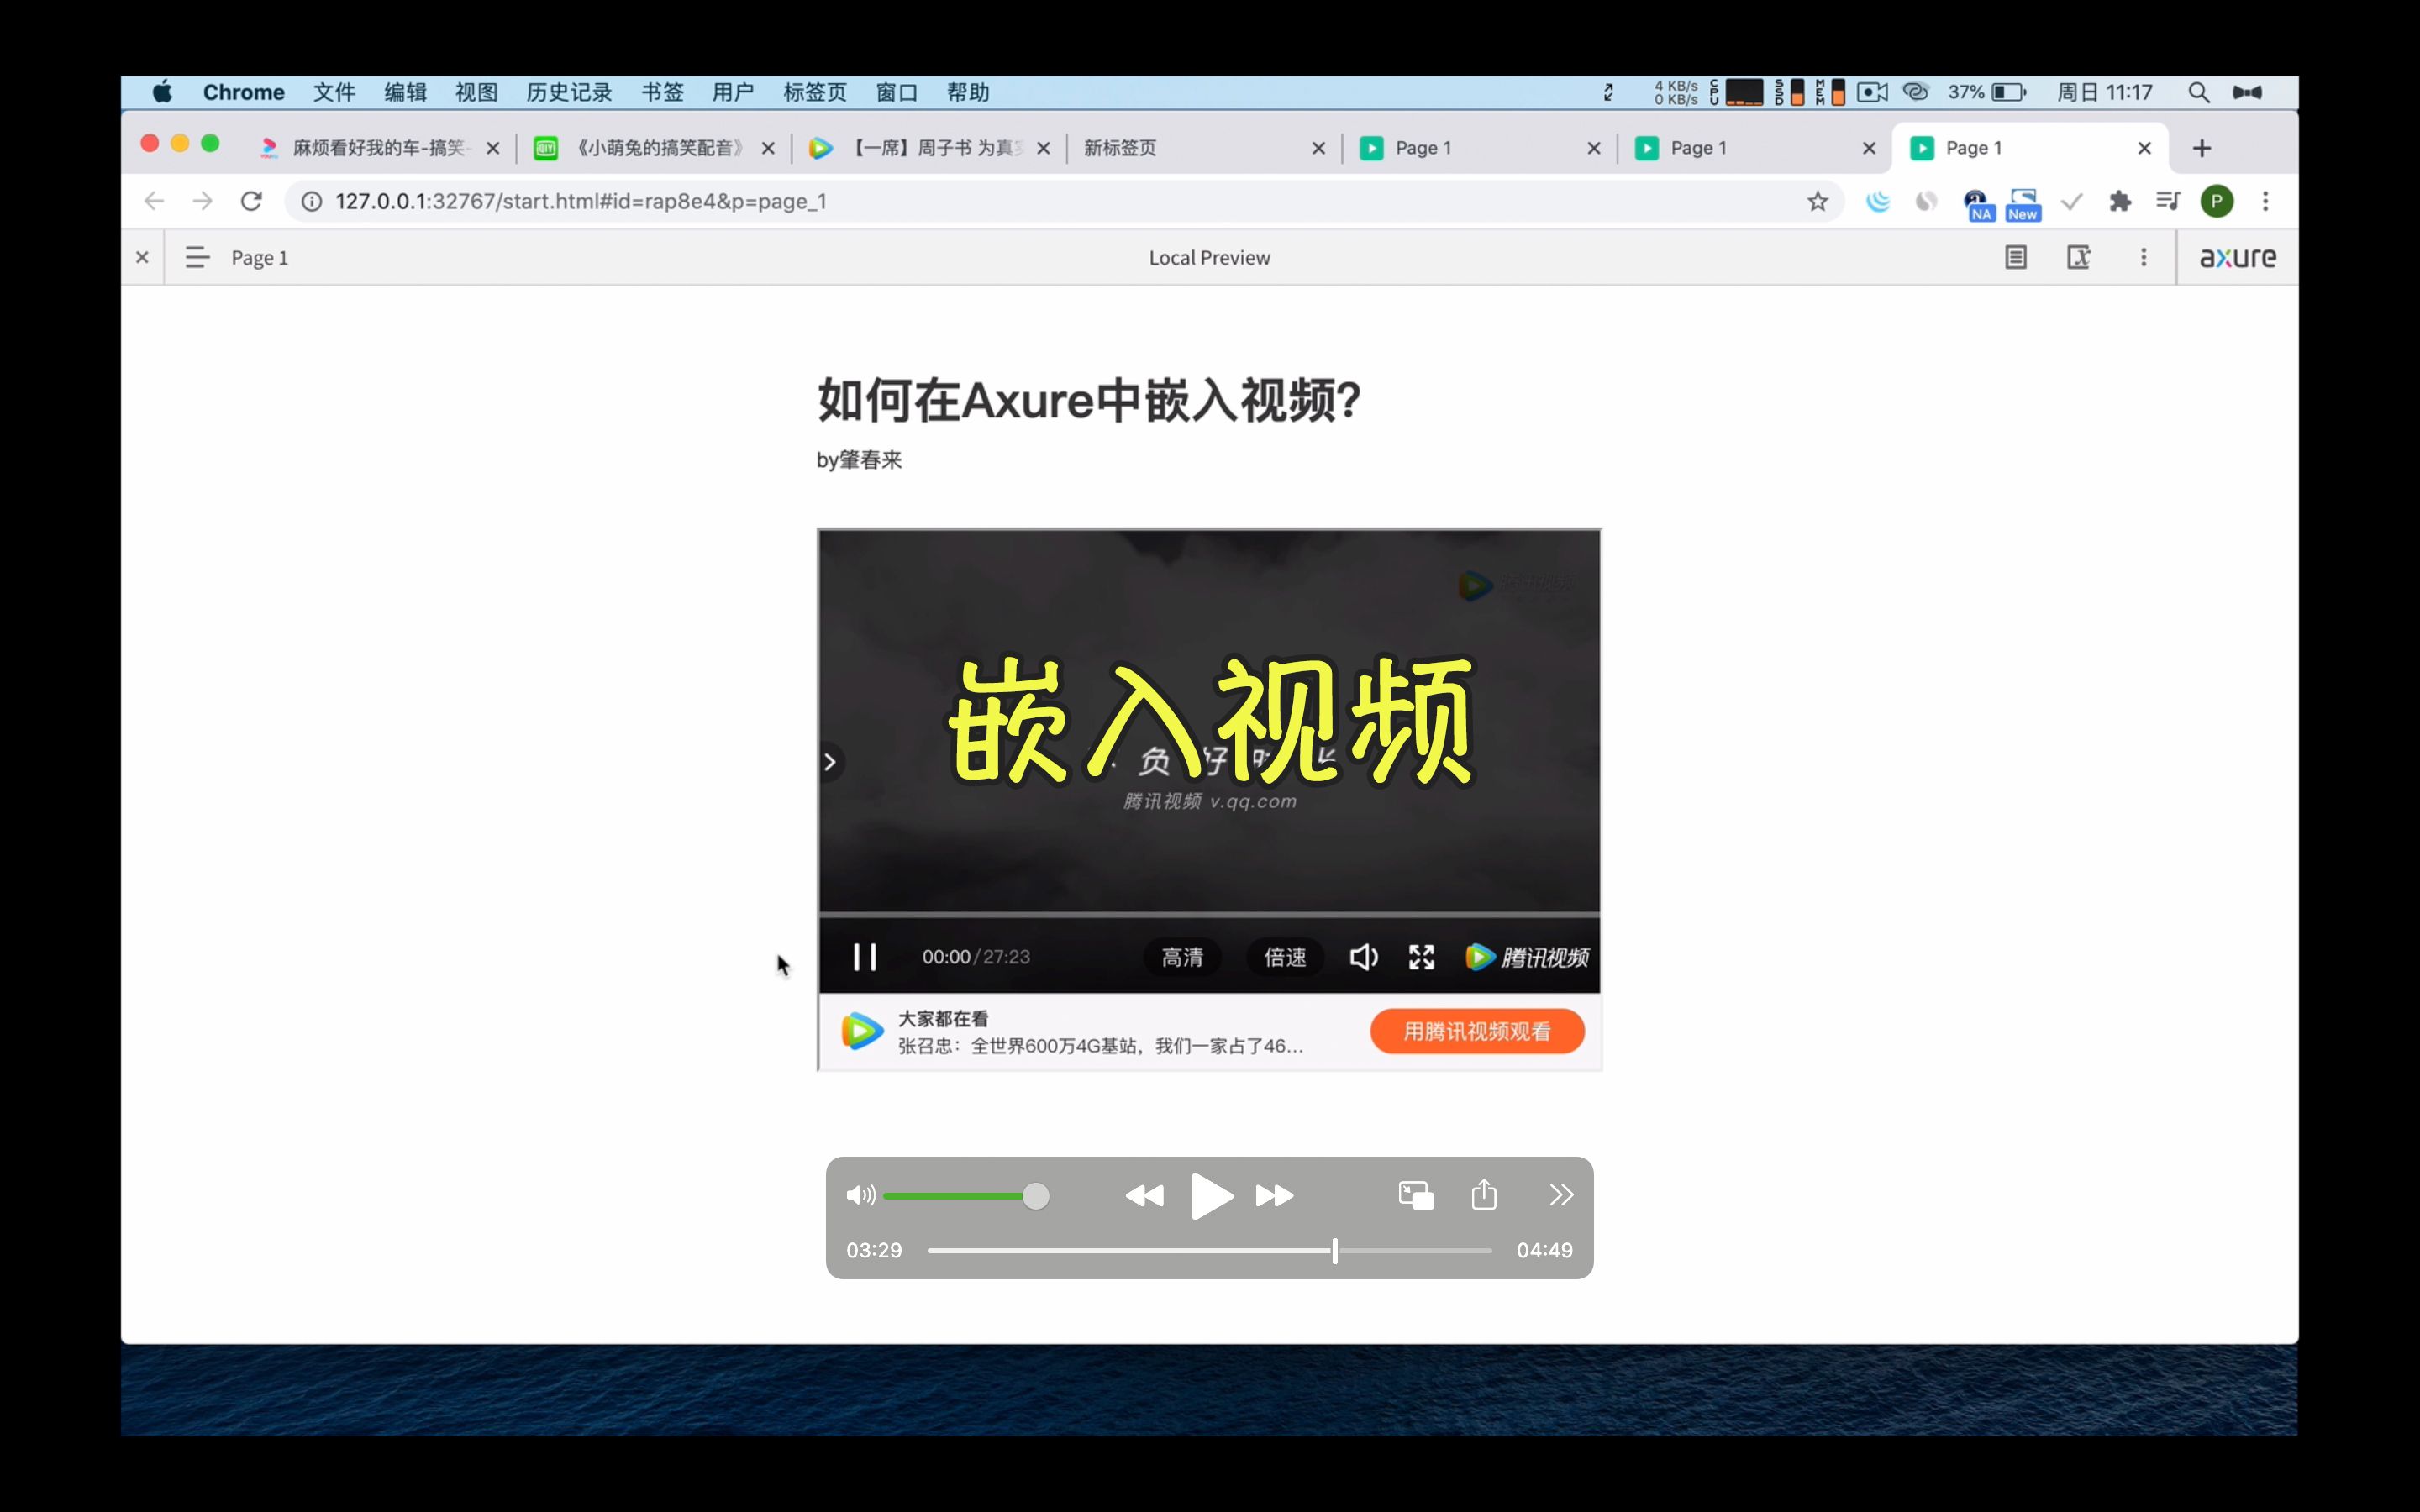This screenshot has width=2420, height=1512.
Task: Click QuickTime volume slider knob
Action: click(x=1036, y=1196)
